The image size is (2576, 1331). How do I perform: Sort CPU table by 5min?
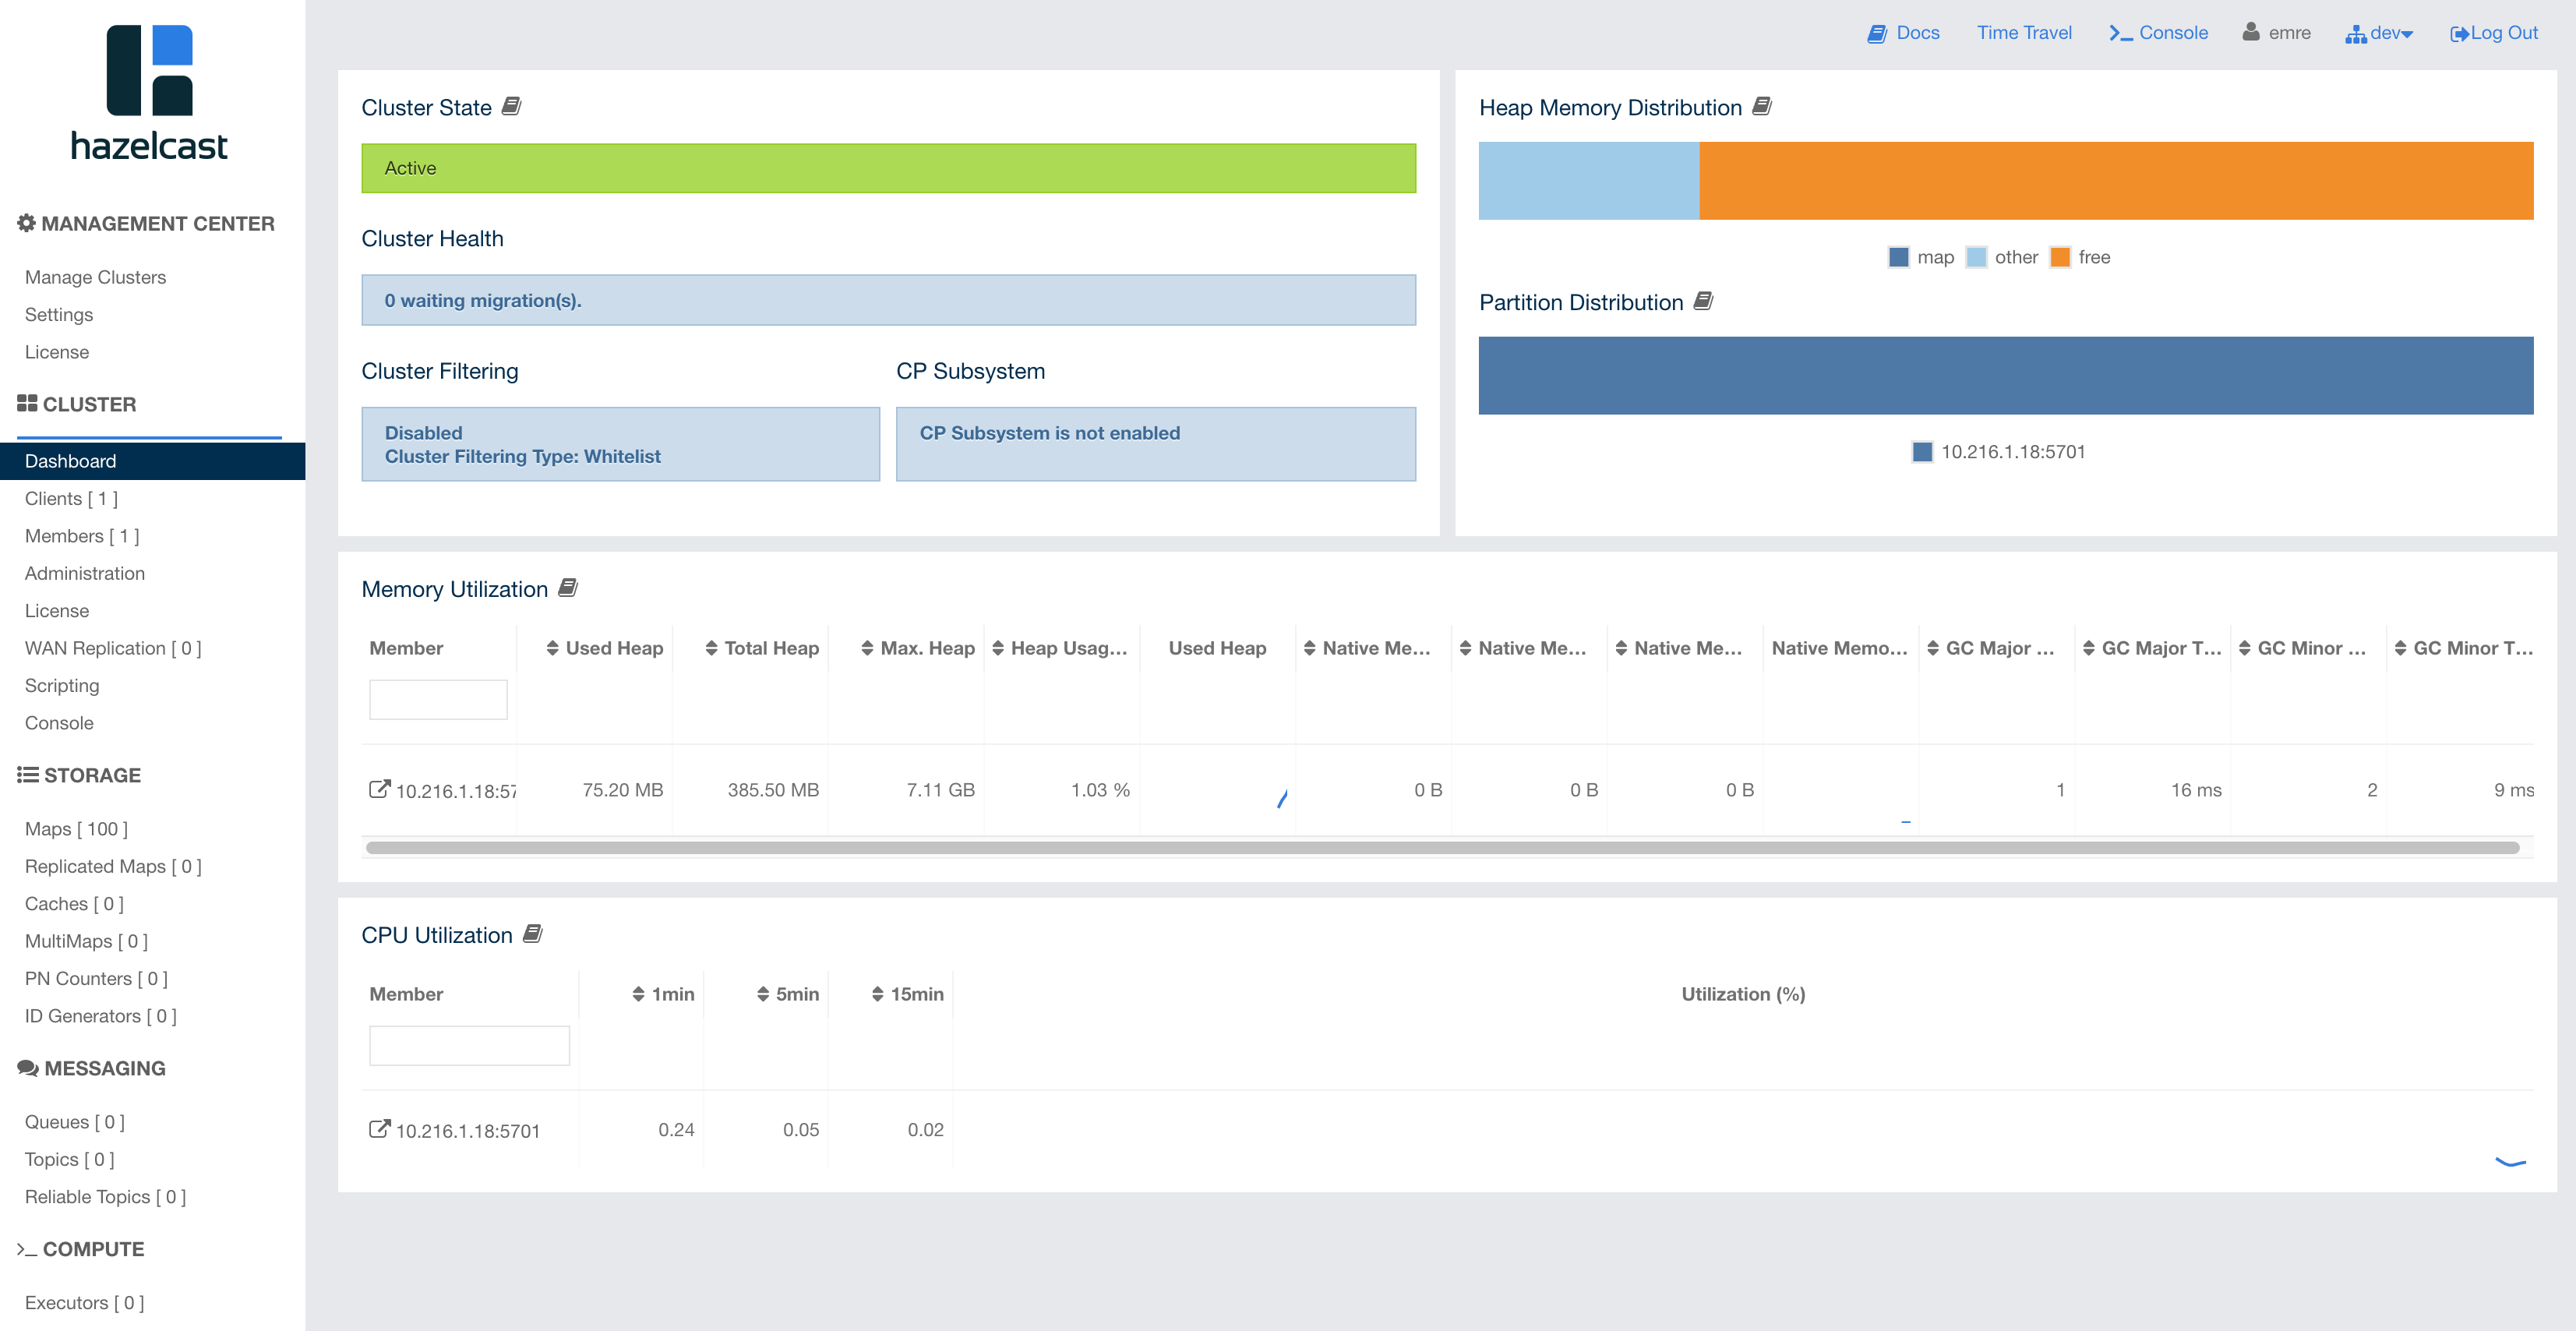788,994
